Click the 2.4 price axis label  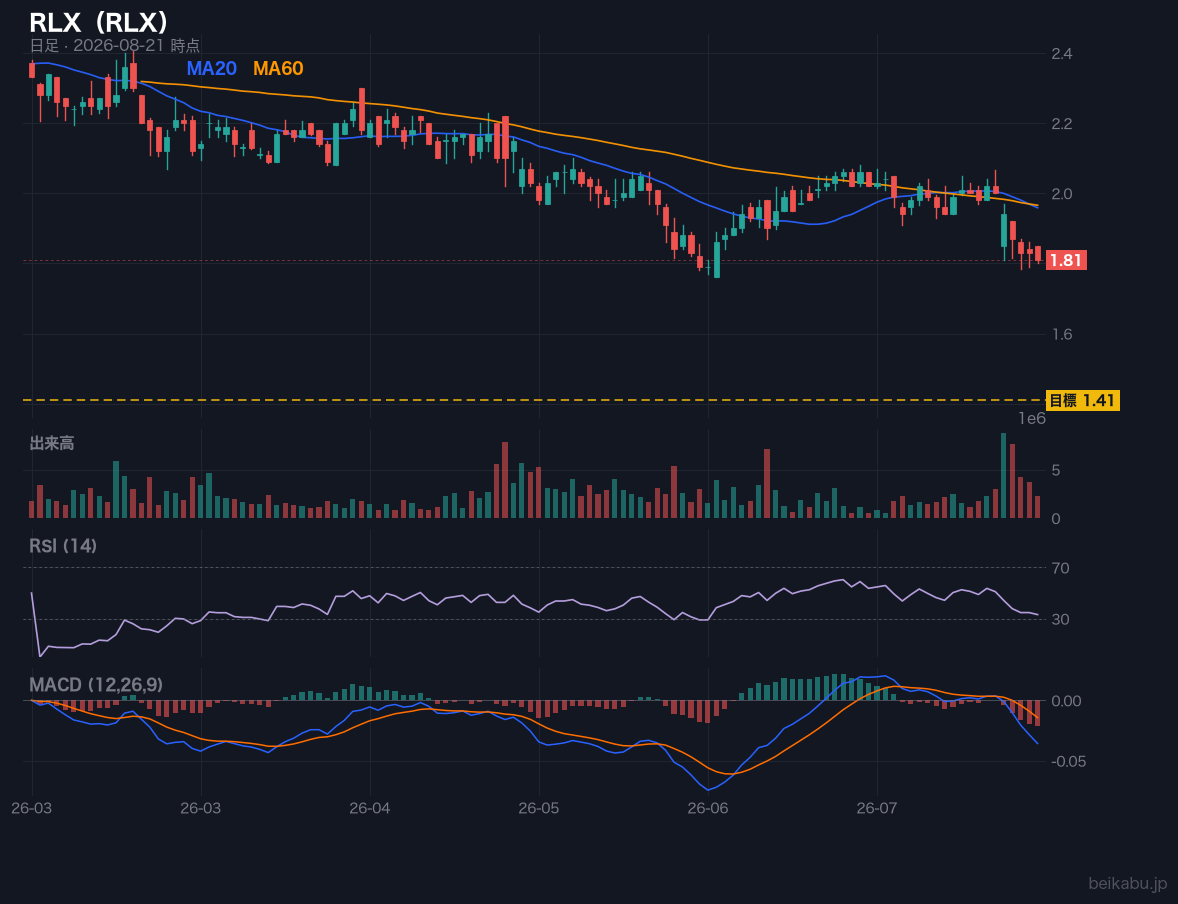coord(1062,53)
